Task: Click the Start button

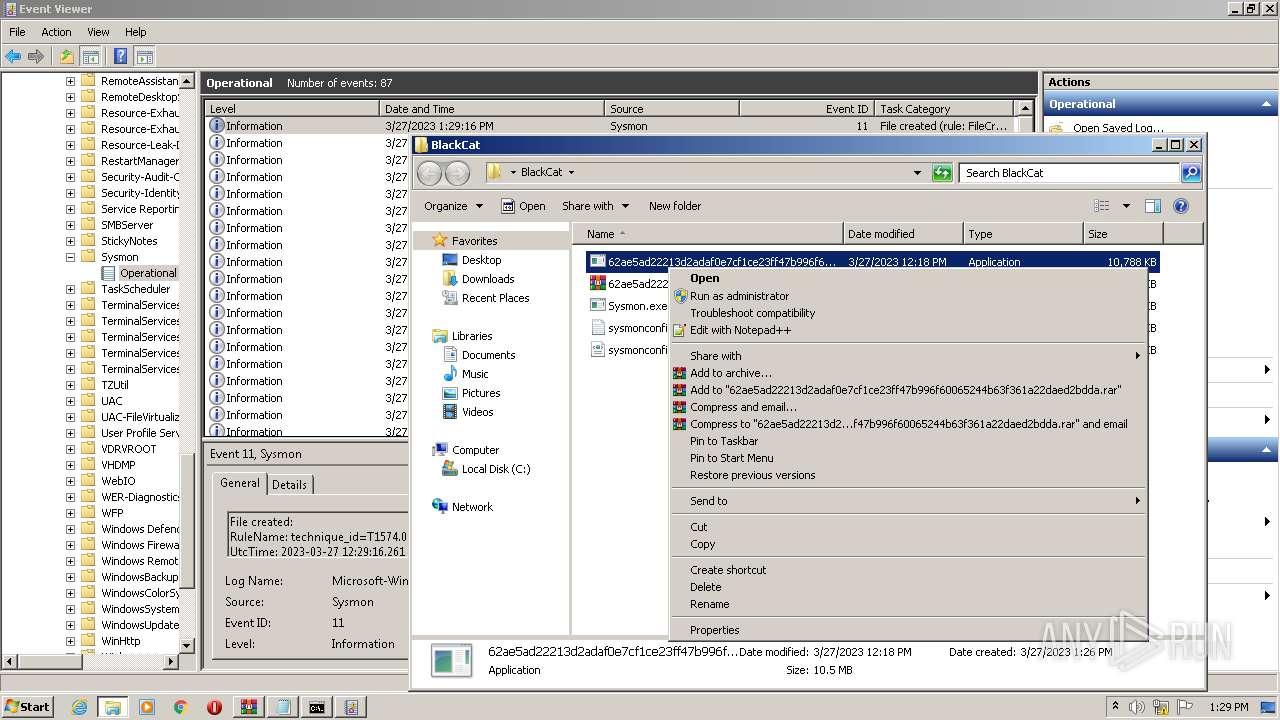Action: pos(27,707)
